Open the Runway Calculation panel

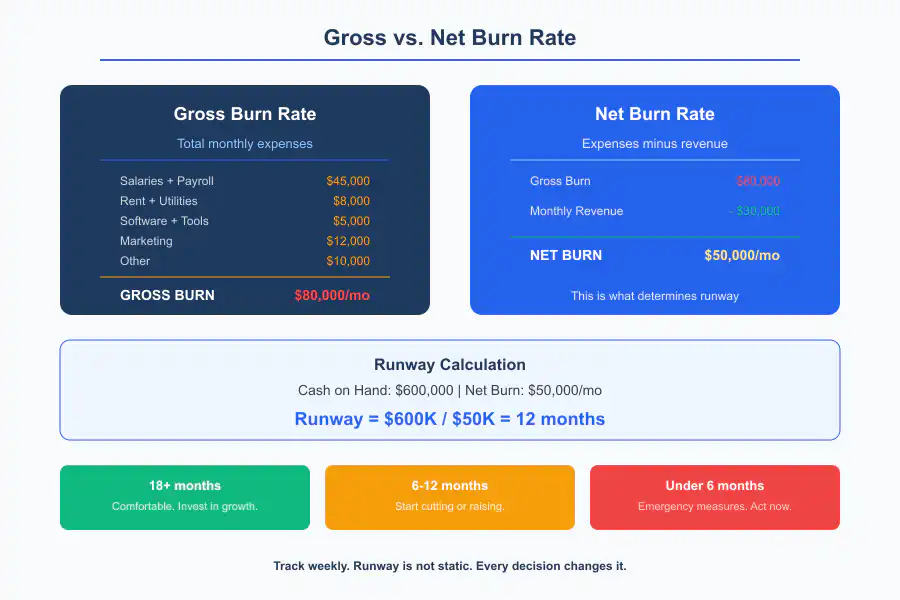point(450,365)
